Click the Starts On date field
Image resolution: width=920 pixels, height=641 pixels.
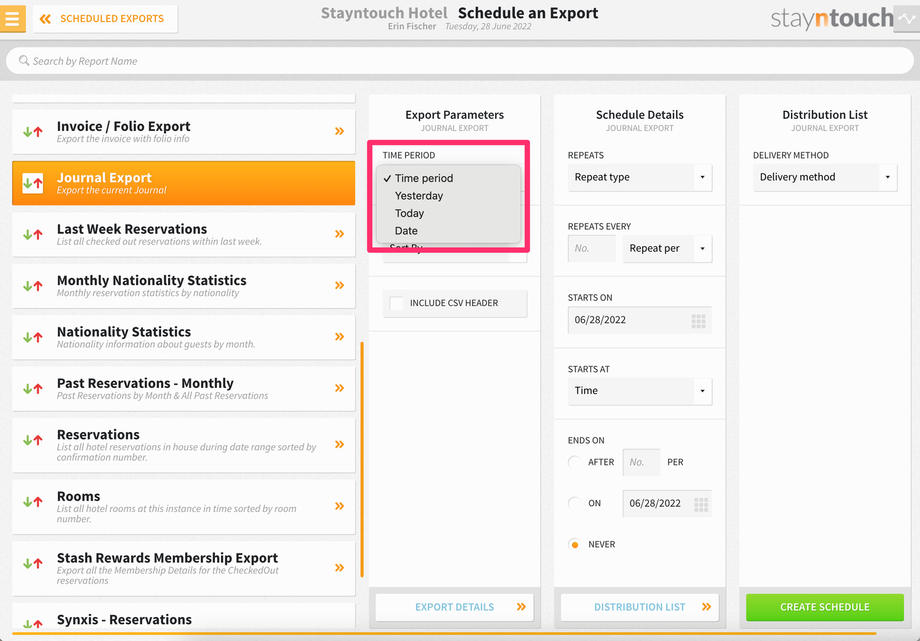pos(640,320)
